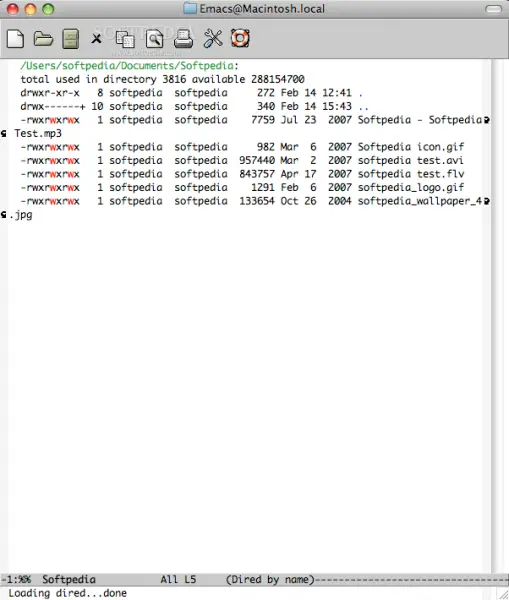The height and width of the screenshot is (600, 509).
Task: Go to the parent directory '..' entry
Action: pyautogui.click(x=364, y=107)
